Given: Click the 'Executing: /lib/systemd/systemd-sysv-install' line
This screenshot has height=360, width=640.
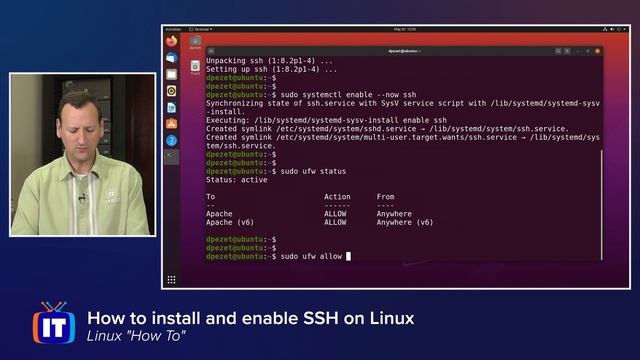Looking at the screenshot, I should coord(326,120).
